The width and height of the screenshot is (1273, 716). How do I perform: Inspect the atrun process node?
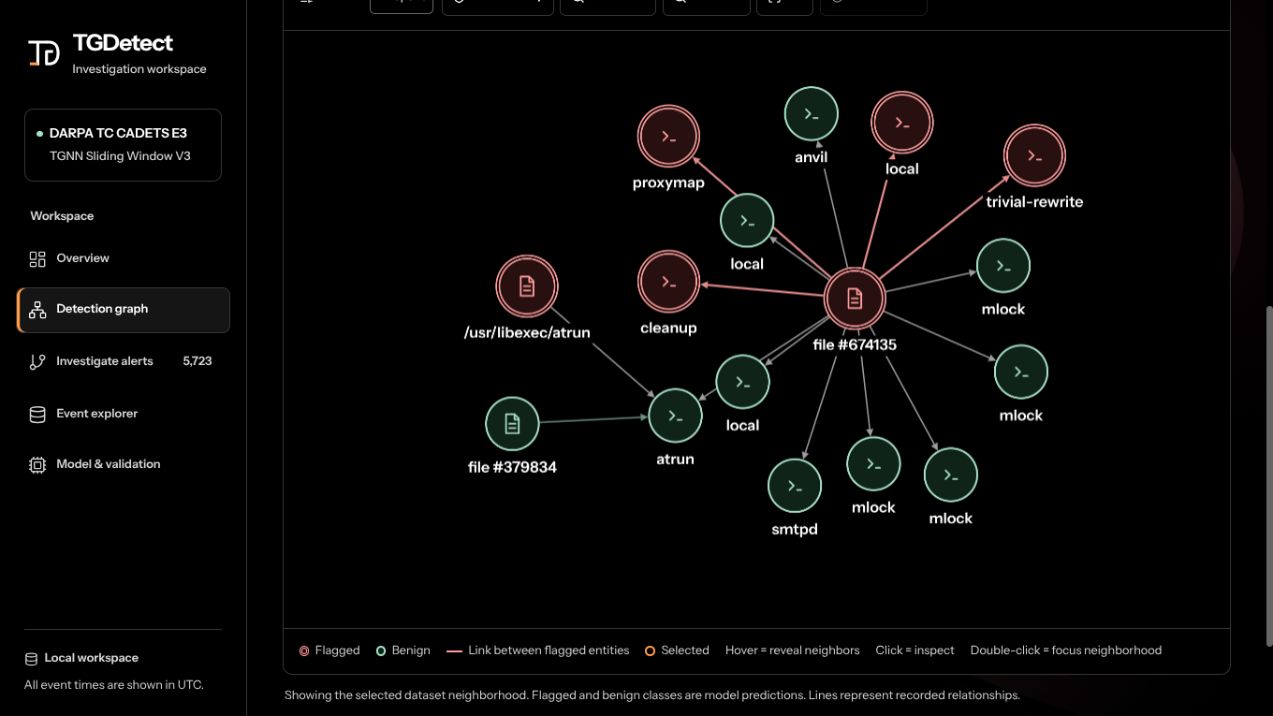point(675,416)
